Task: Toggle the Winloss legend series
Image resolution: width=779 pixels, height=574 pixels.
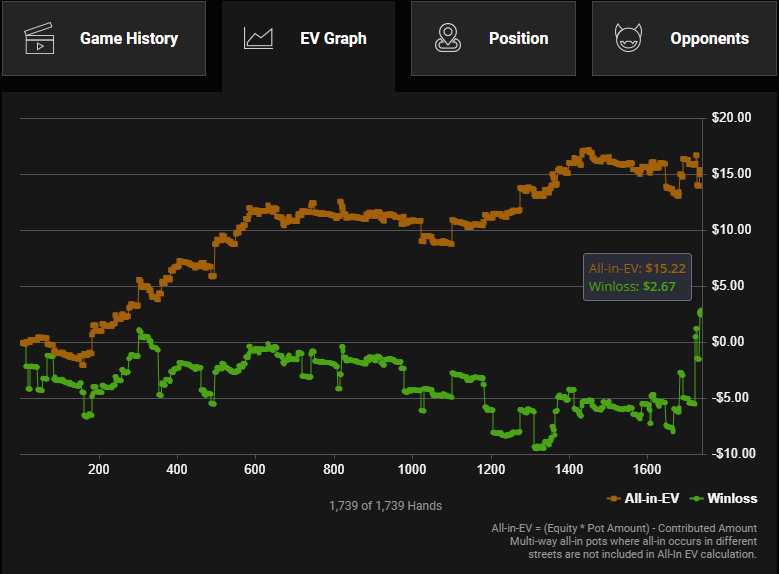Action: 724,498
